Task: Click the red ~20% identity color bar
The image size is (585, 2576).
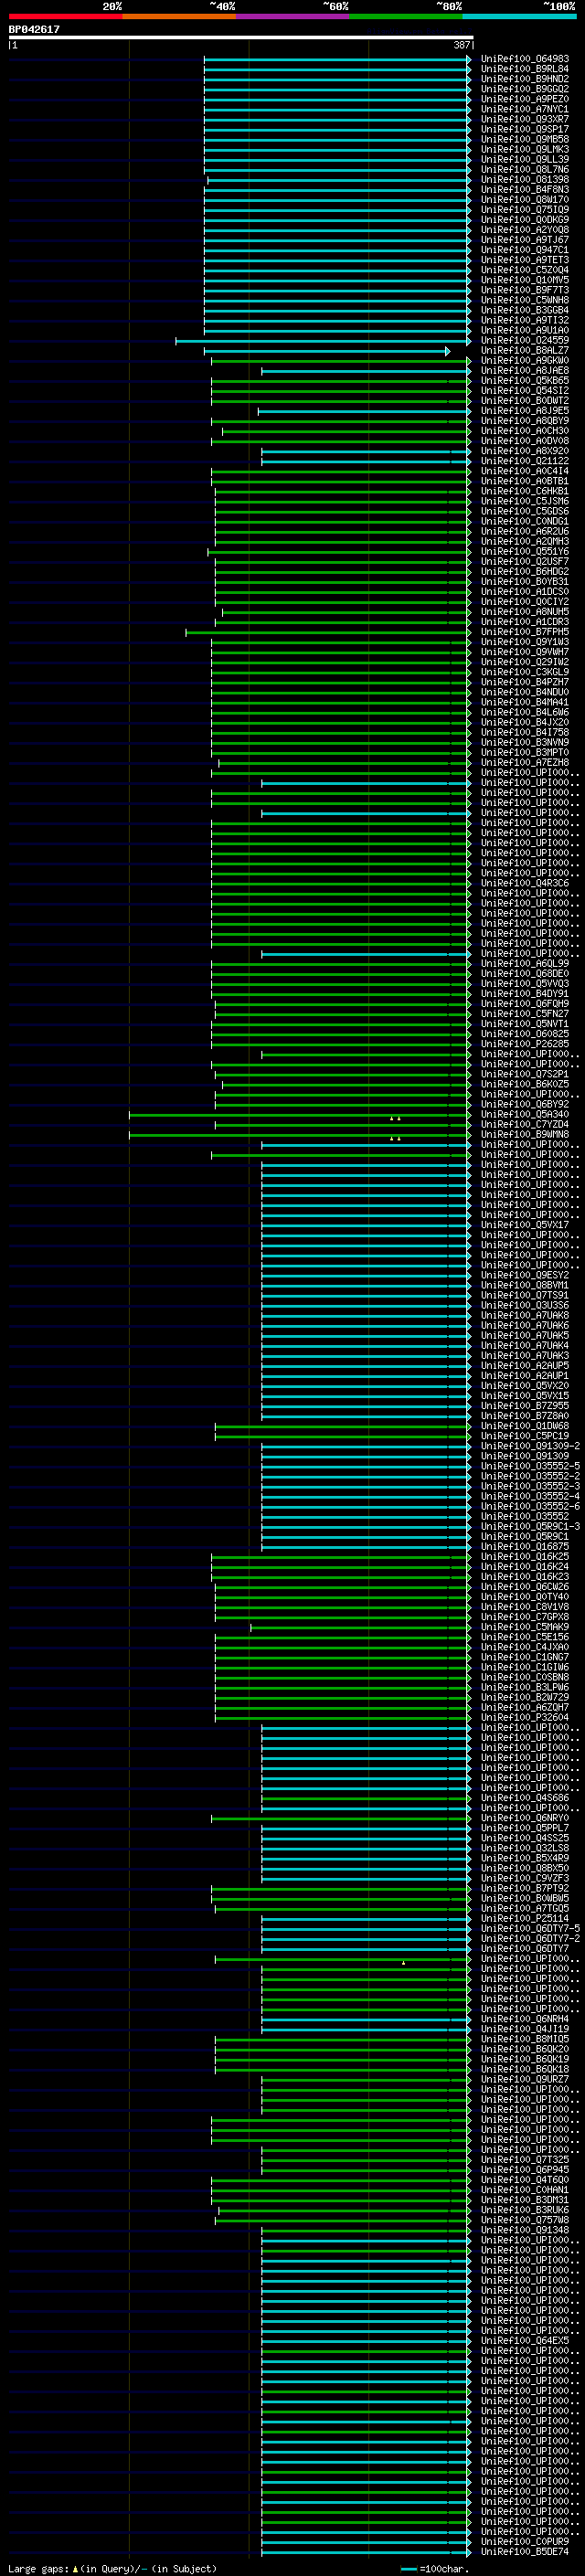Action: (65, 16)
